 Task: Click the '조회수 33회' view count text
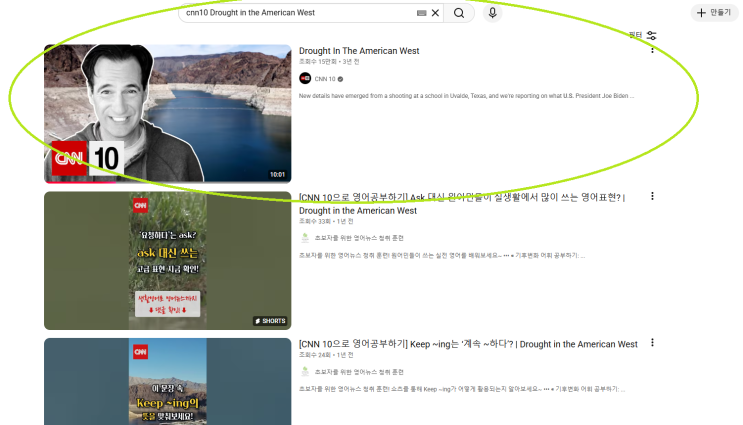pyautogui.click(x=315, y=221)
